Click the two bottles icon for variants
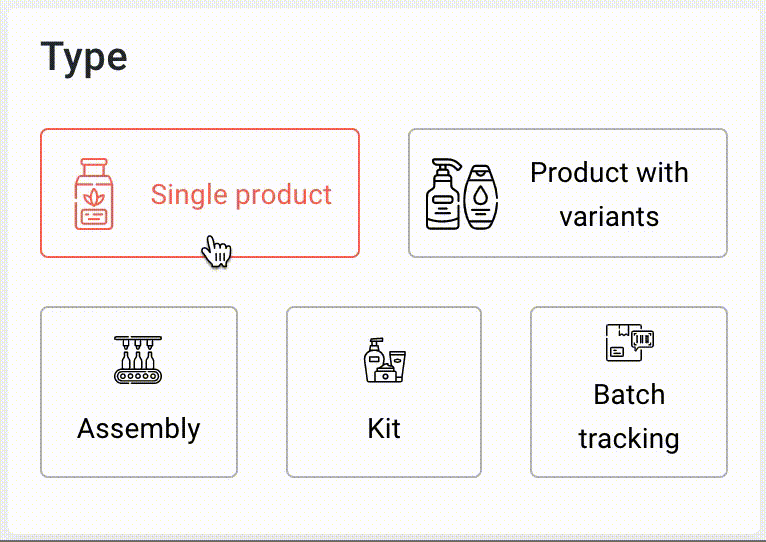 462,194
